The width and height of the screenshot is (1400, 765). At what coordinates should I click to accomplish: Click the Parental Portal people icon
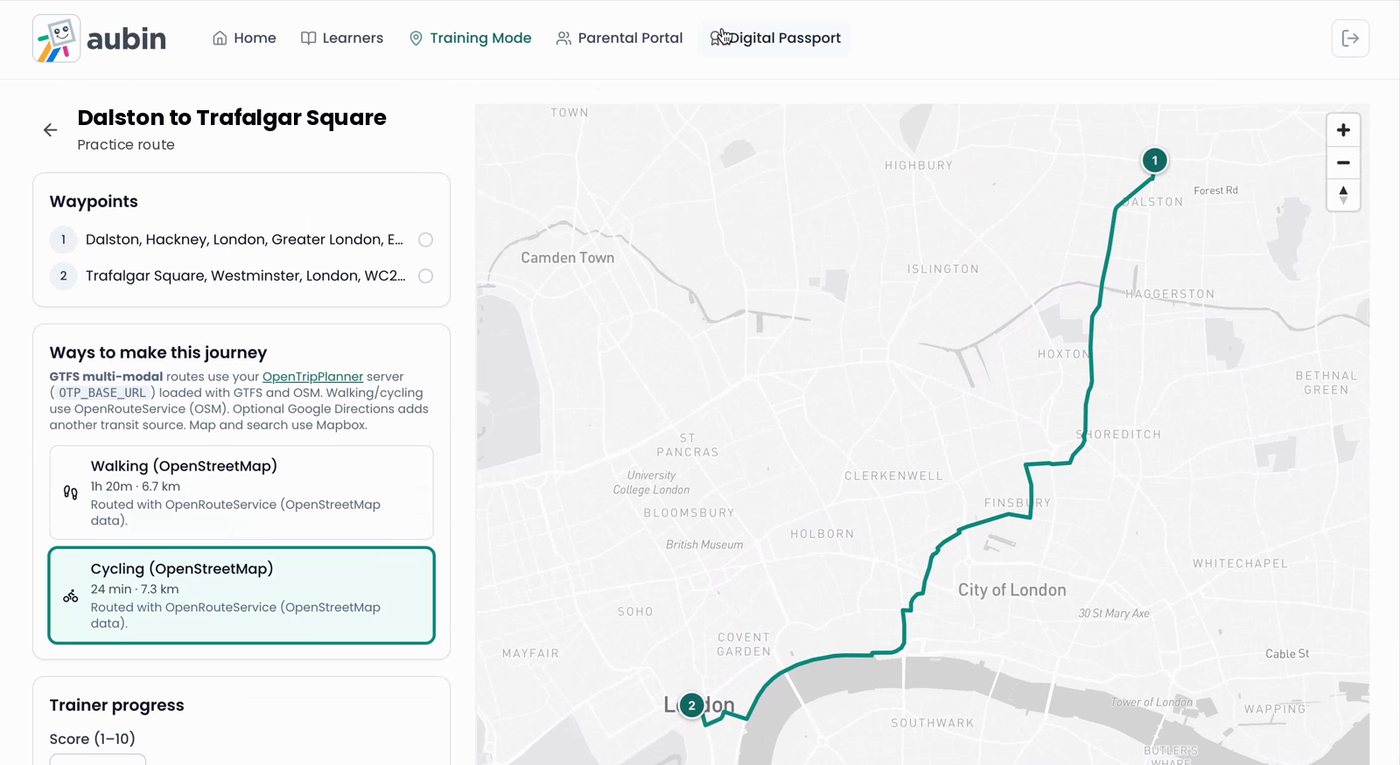[564, 38]
